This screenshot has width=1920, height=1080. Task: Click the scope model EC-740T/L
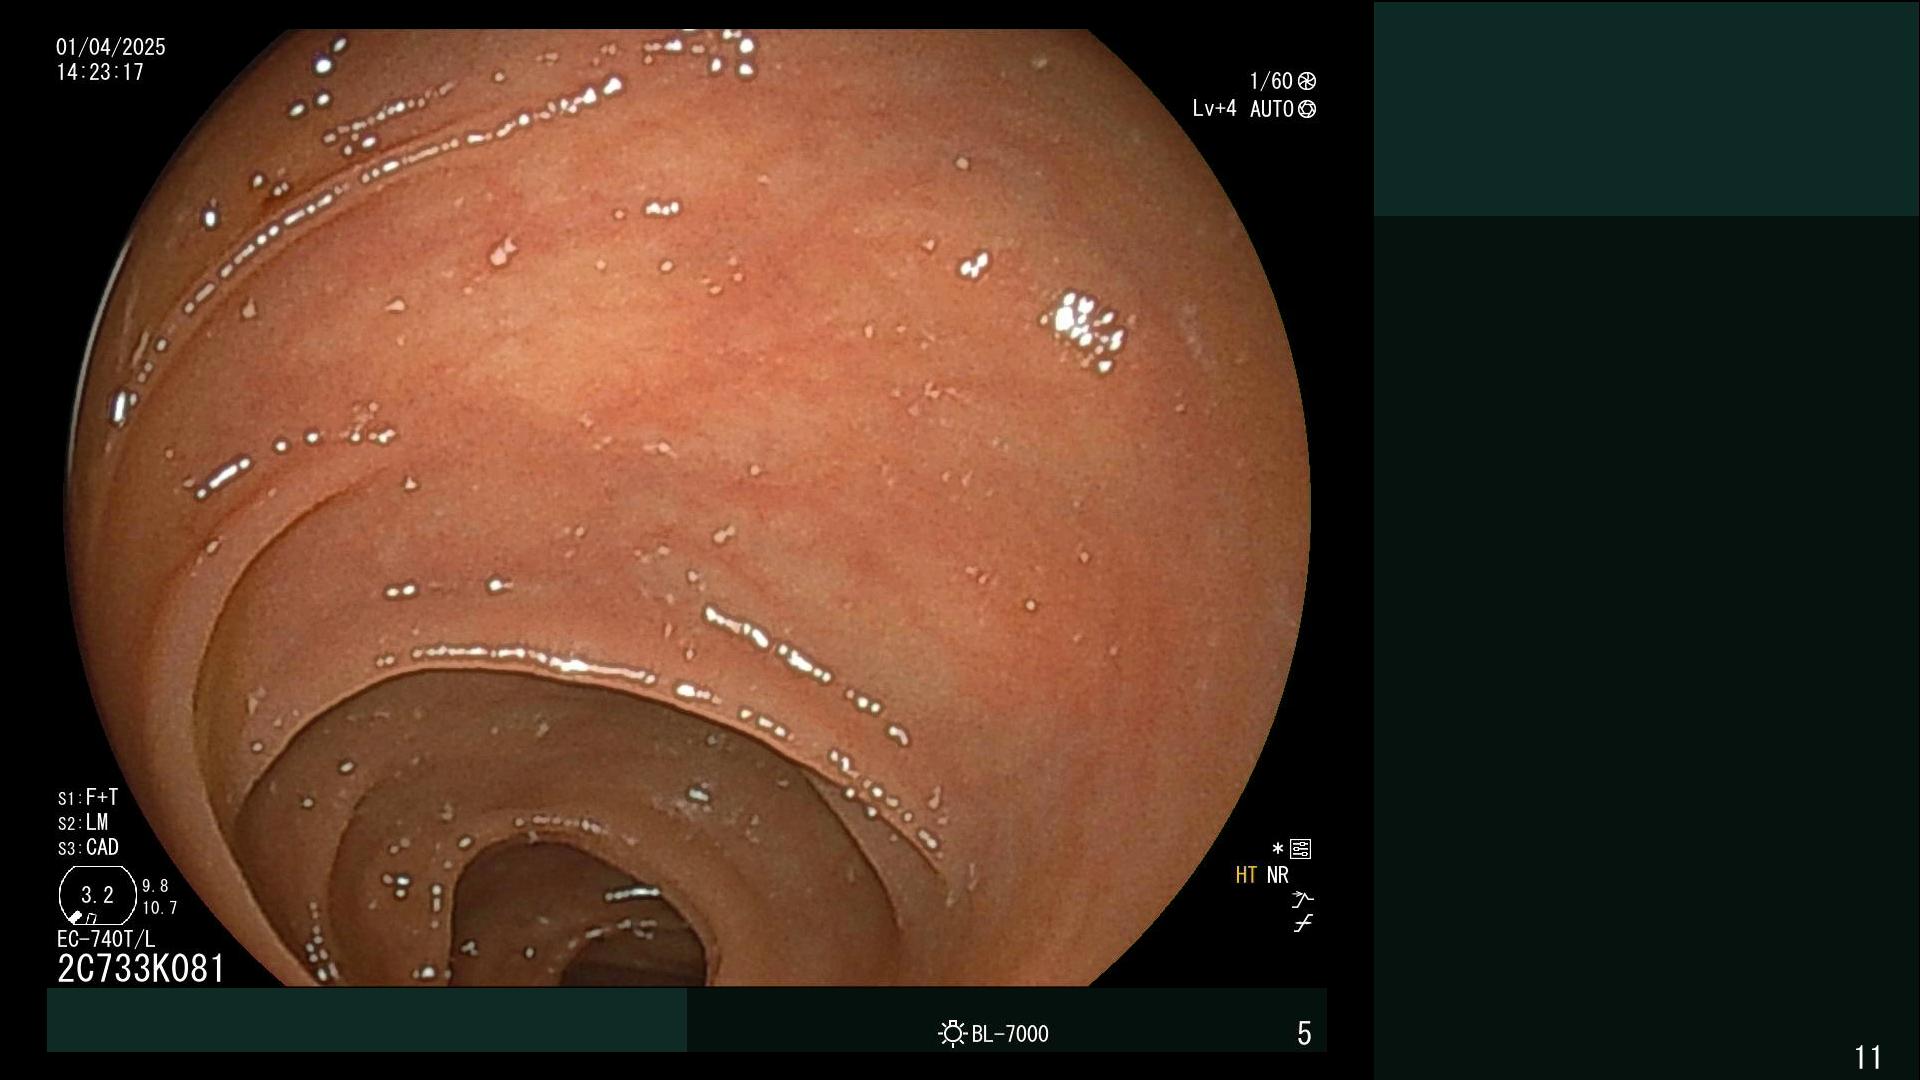click(x=106, y=939)
